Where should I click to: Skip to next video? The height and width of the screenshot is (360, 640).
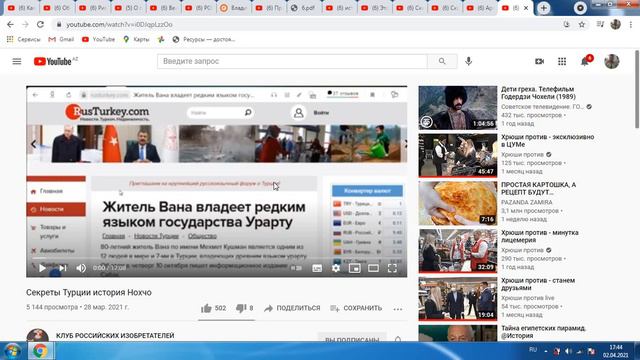pyautogui.click(x=62, y=268)
